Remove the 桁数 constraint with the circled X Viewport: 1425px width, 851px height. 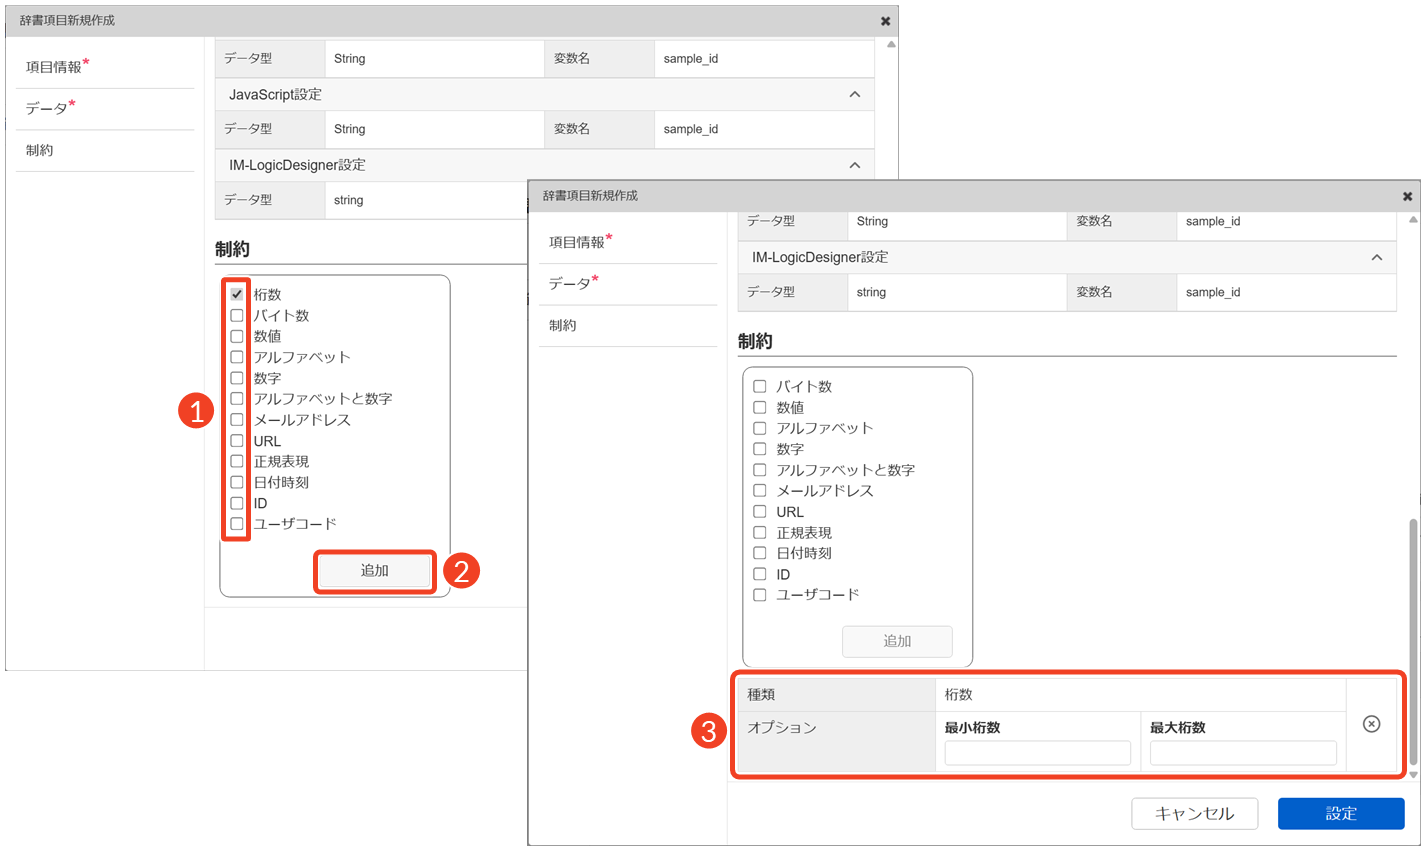pyautogui.click(x=1371, y=724)
